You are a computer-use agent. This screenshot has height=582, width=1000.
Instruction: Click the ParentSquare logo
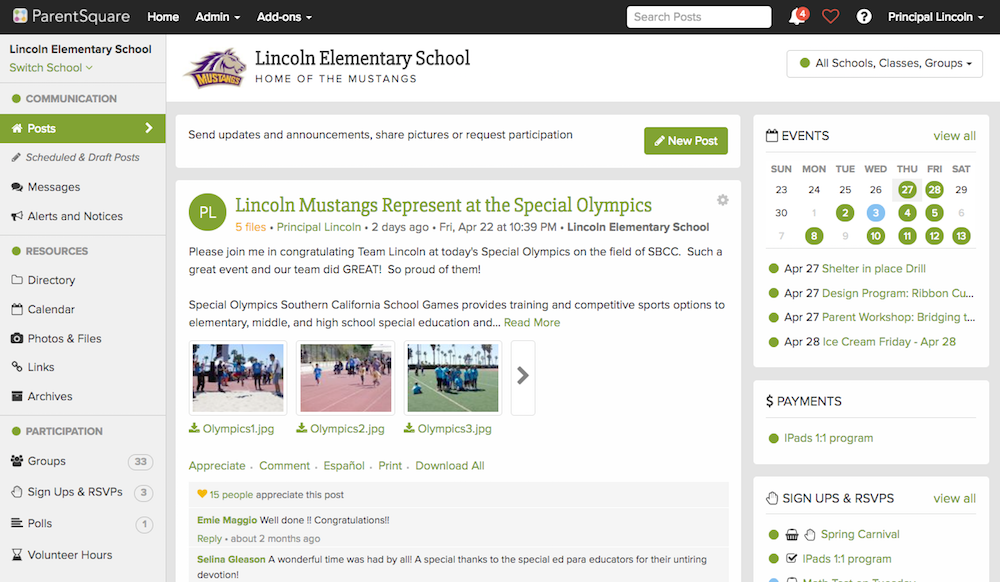tap(71, 17)
